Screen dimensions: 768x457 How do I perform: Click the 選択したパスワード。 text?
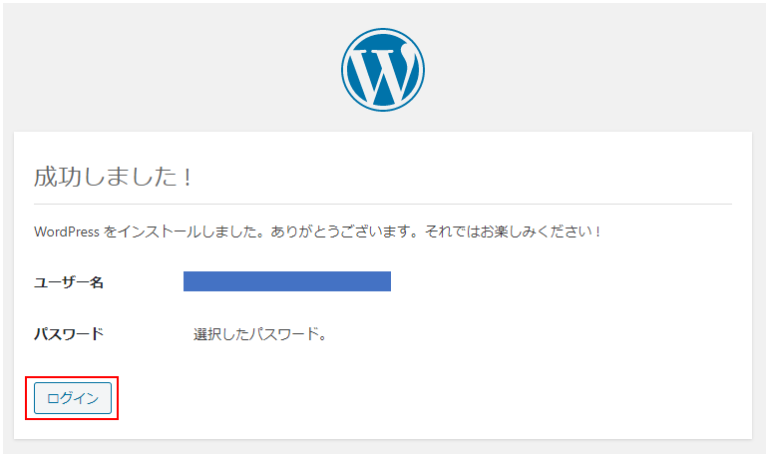pyautogui.click(x=260, y=334)
